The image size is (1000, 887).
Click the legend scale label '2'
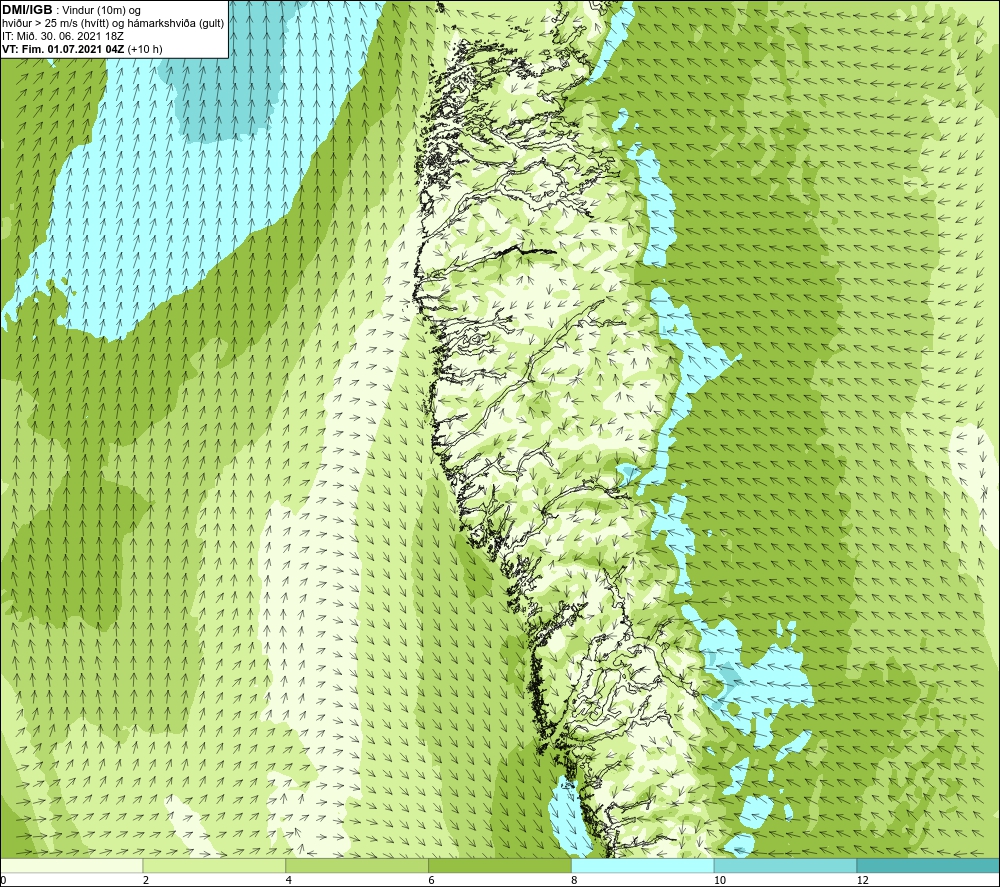(x=146, y=880)
